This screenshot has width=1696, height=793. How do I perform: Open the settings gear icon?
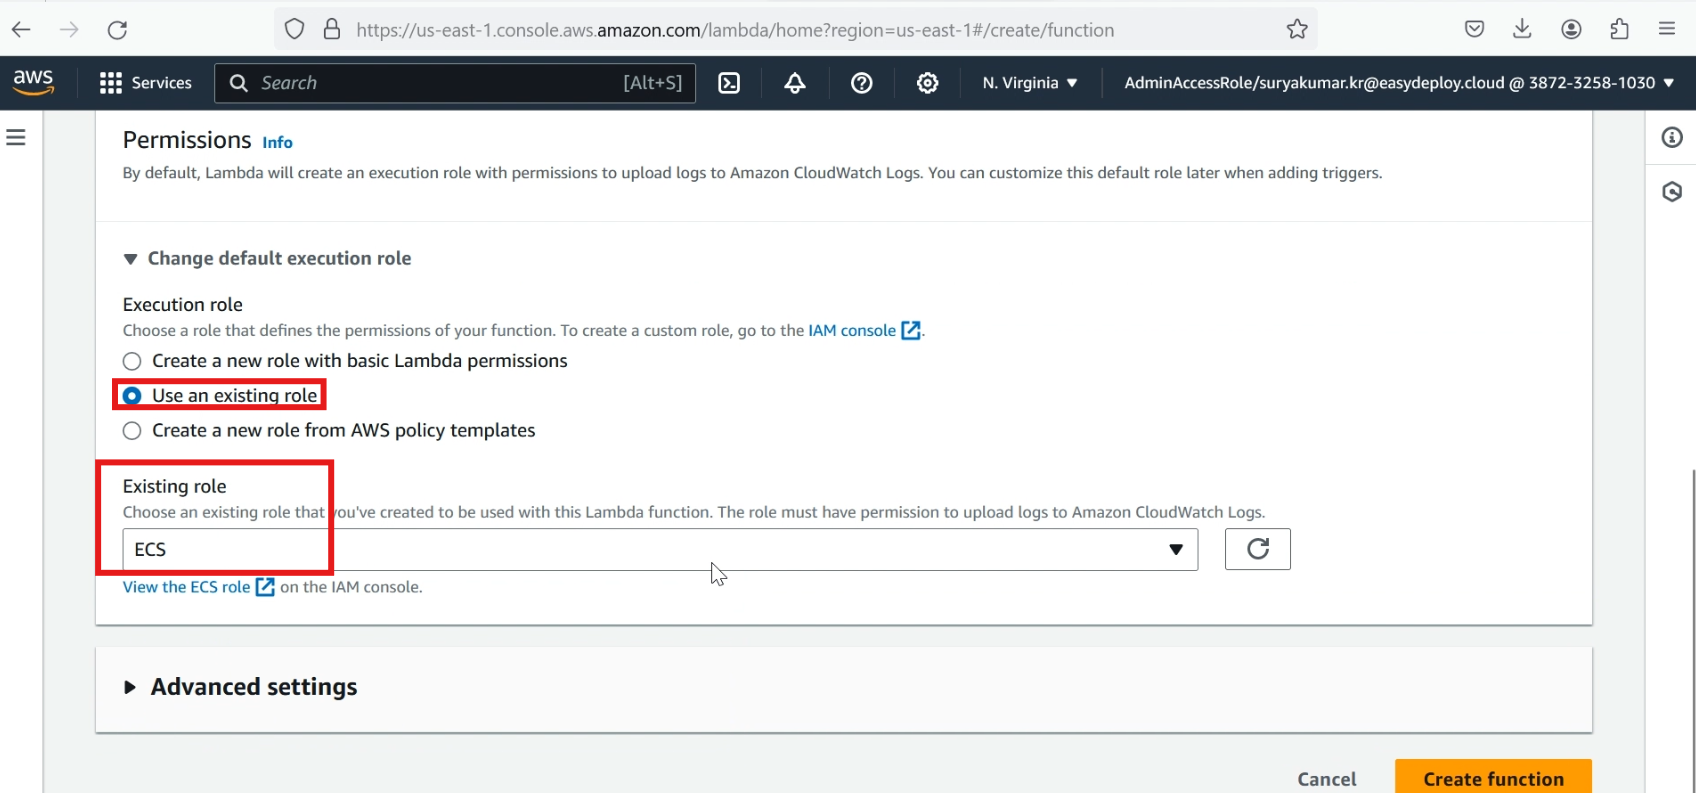928,83
